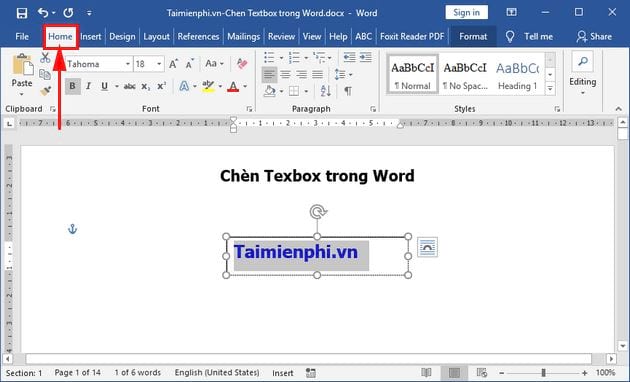Click Decrease Indent icon
Image resolution: width=630 pixels, height=382 pixels.
[x=349, y=57]
